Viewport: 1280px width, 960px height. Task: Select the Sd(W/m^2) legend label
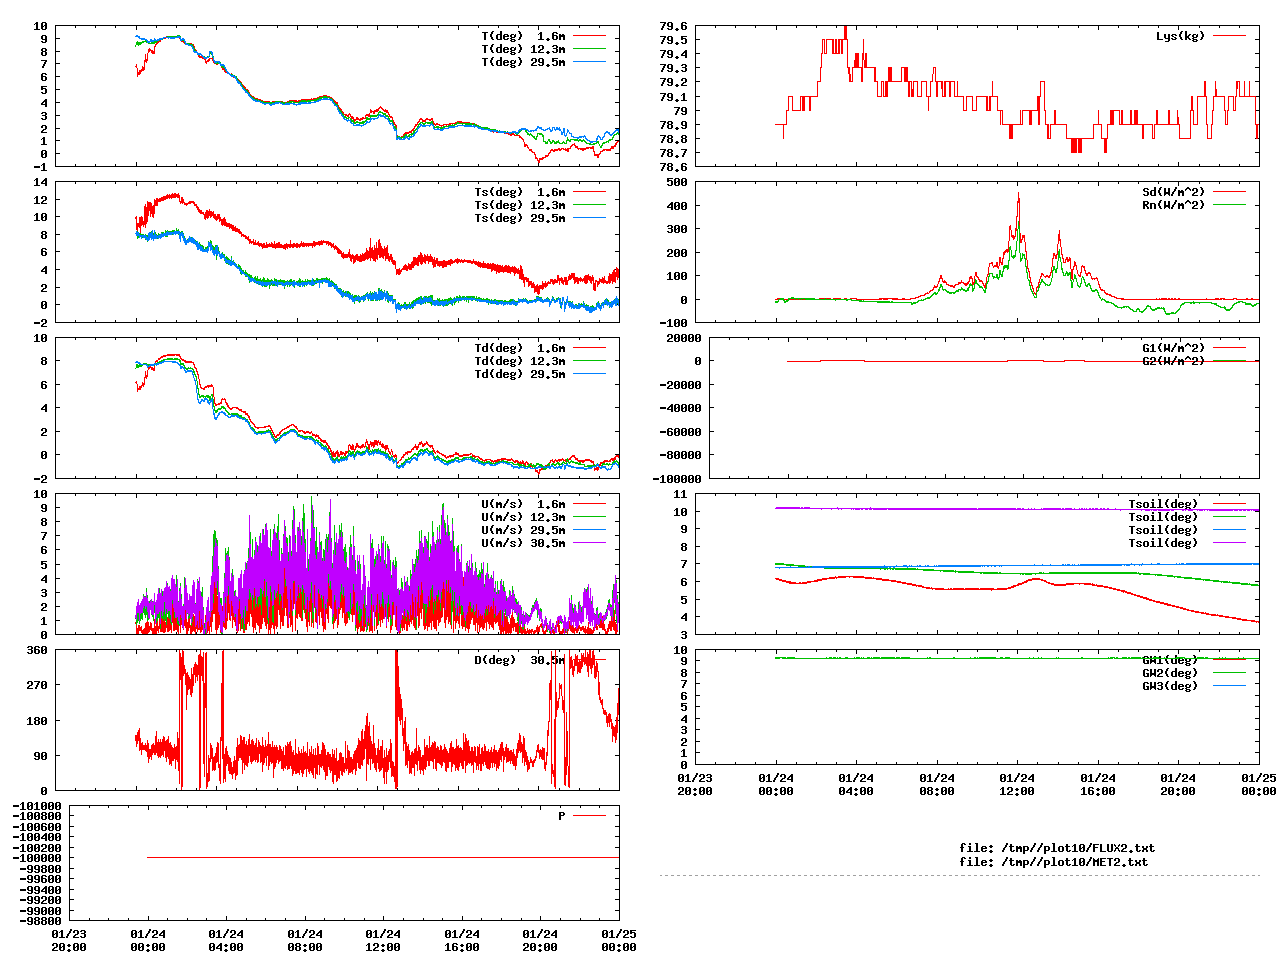click(x=1173, y=192)
